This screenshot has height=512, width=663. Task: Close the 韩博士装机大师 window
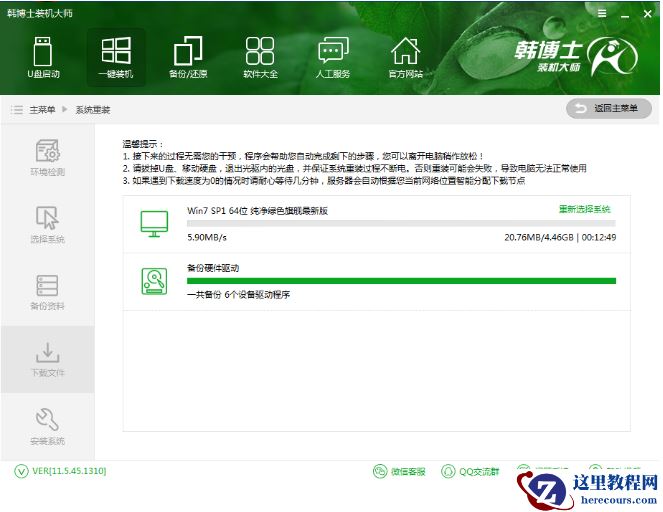pos(647,14)
